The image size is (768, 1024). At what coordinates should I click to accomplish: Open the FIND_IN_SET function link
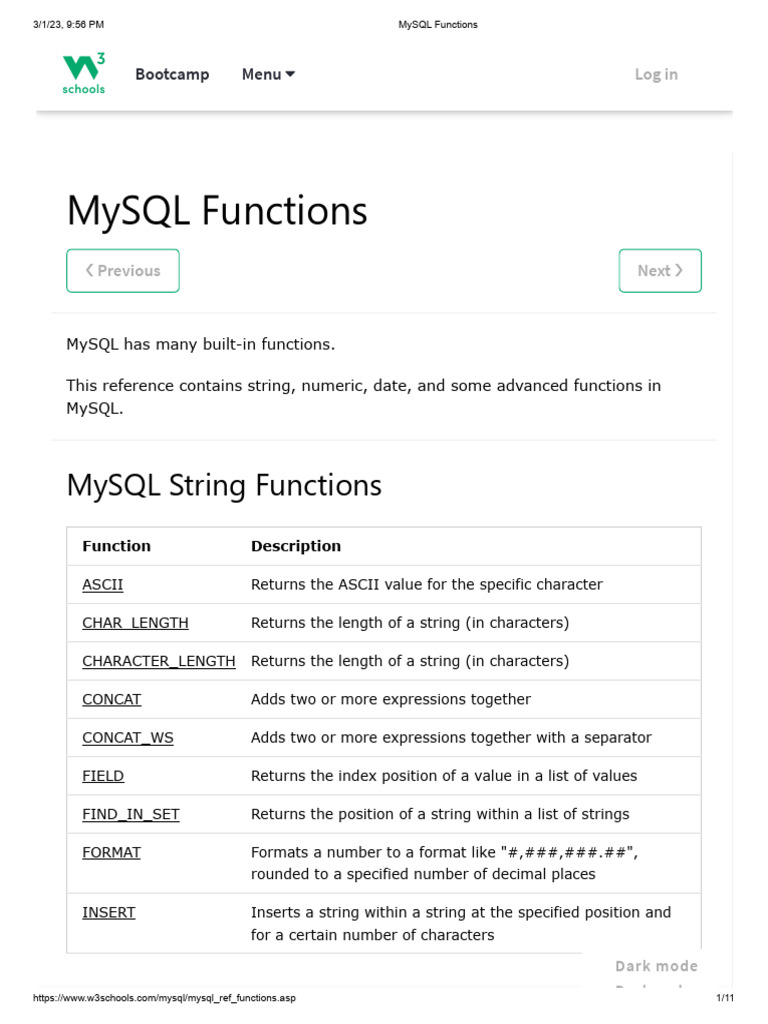(x=131, y=814)
